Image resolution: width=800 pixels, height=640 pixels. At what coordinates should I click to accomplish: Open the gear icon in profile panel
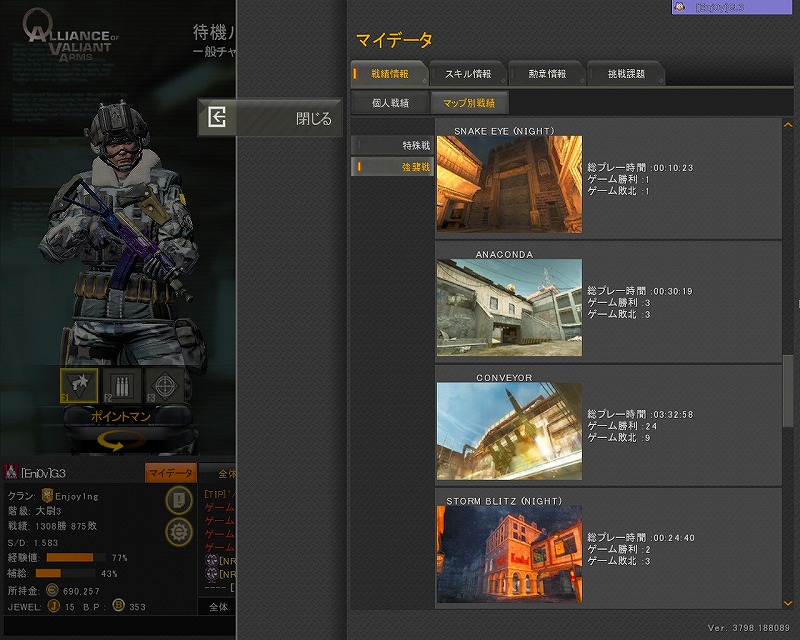point(179,531)
